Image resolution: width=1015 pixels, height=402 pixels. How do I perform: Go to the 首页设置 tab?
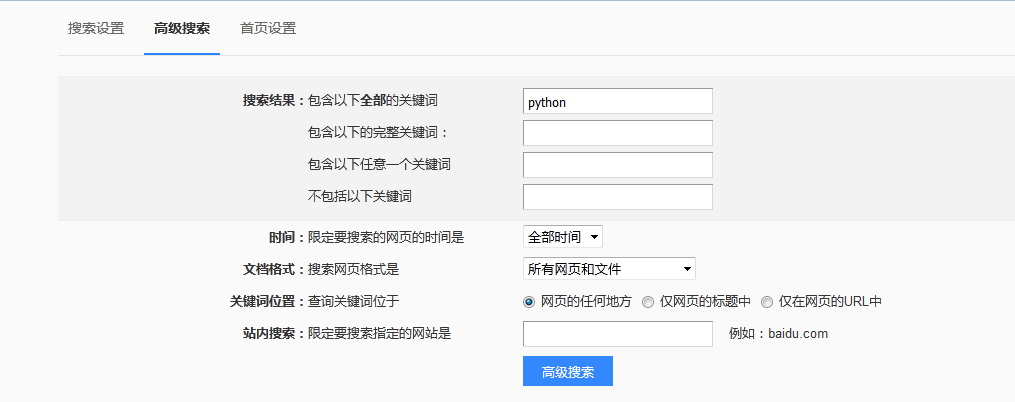268,28
